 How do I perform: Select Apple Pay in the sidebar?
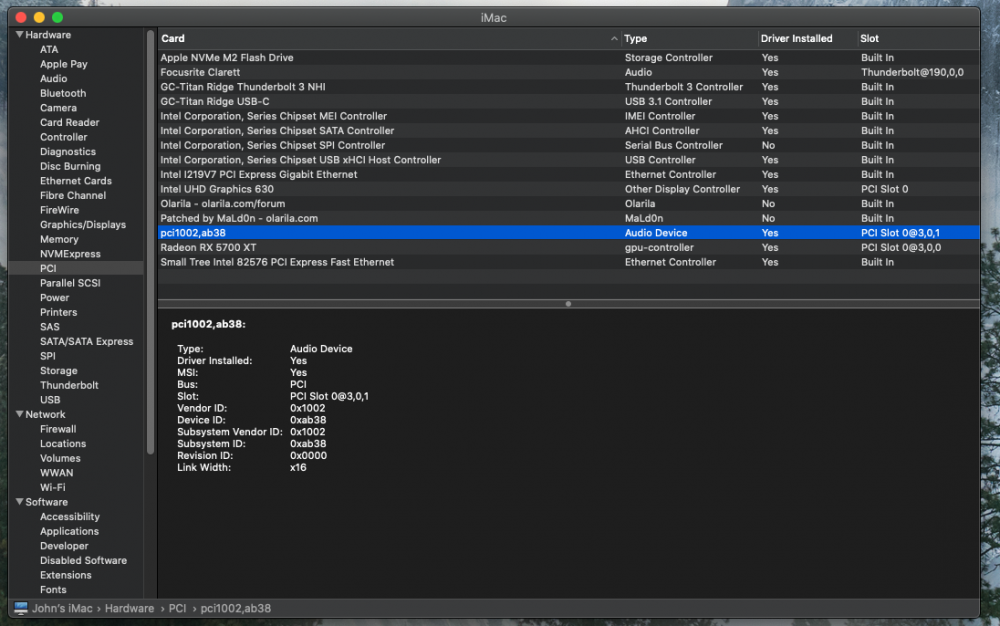[x=64, y=64]
